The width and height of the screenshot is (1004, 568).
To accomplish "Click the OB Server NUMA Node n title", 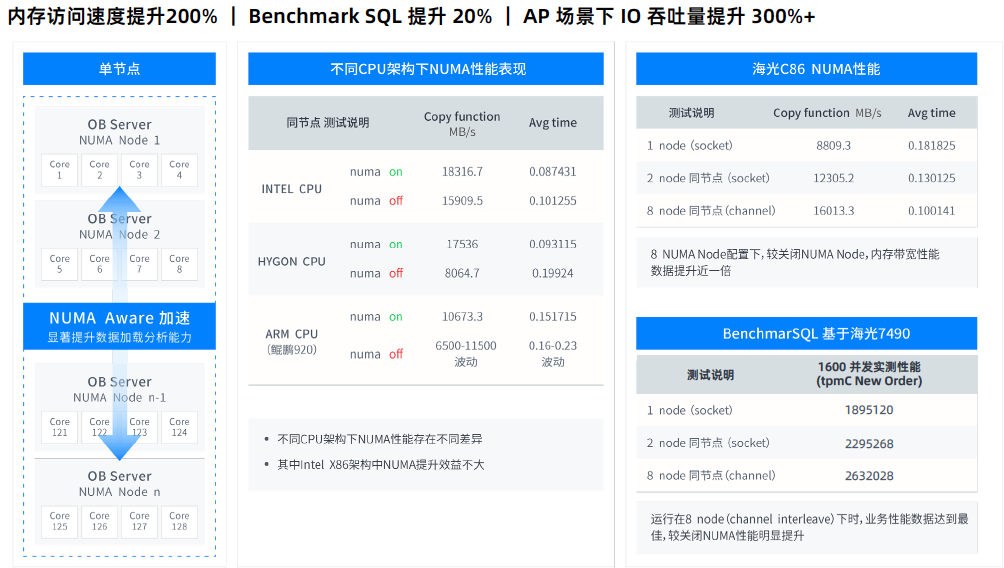I will [x=120, y=483].
